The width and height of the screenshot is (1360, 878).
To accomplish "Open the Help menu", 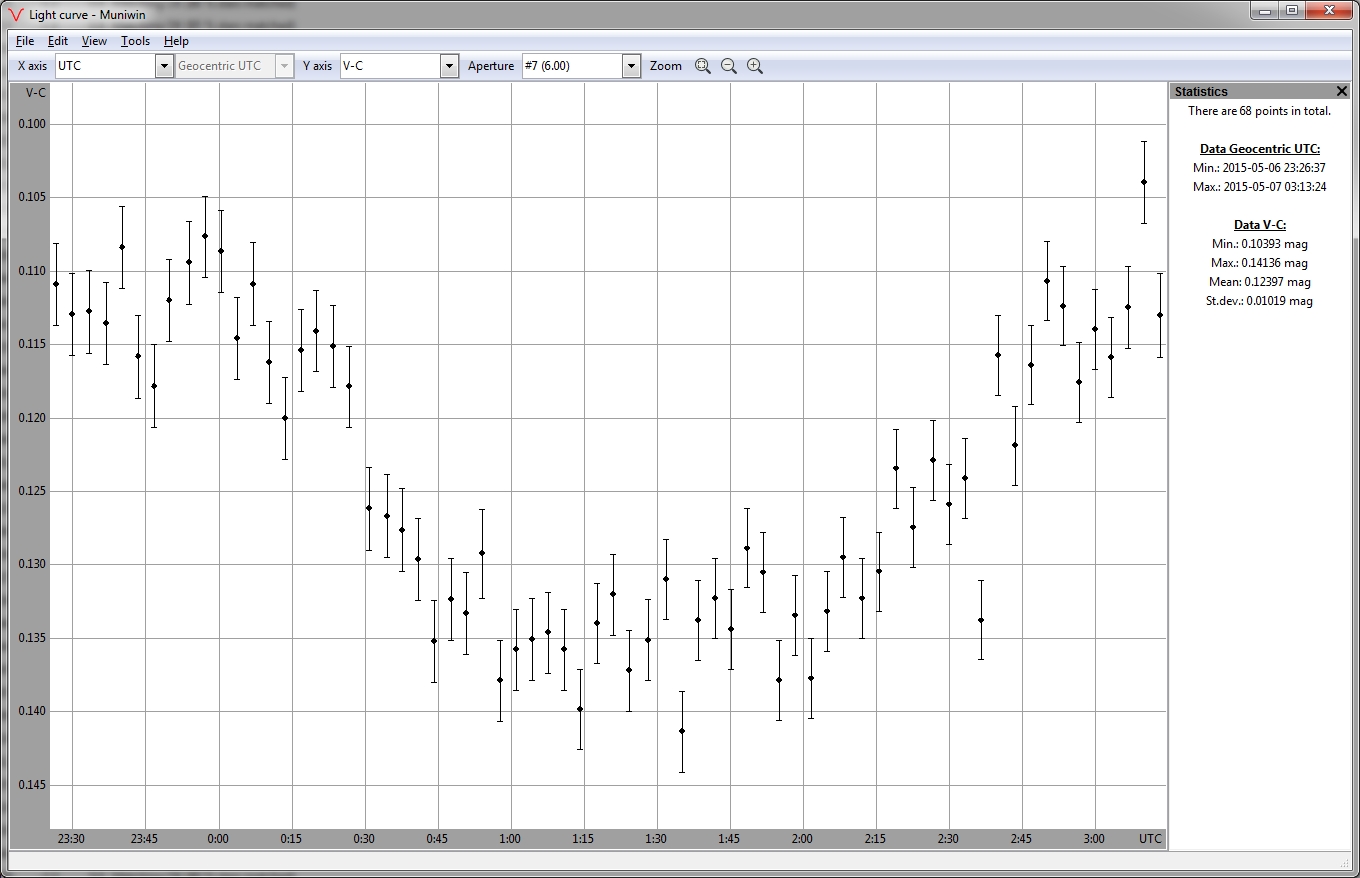I will coord(176,41).
